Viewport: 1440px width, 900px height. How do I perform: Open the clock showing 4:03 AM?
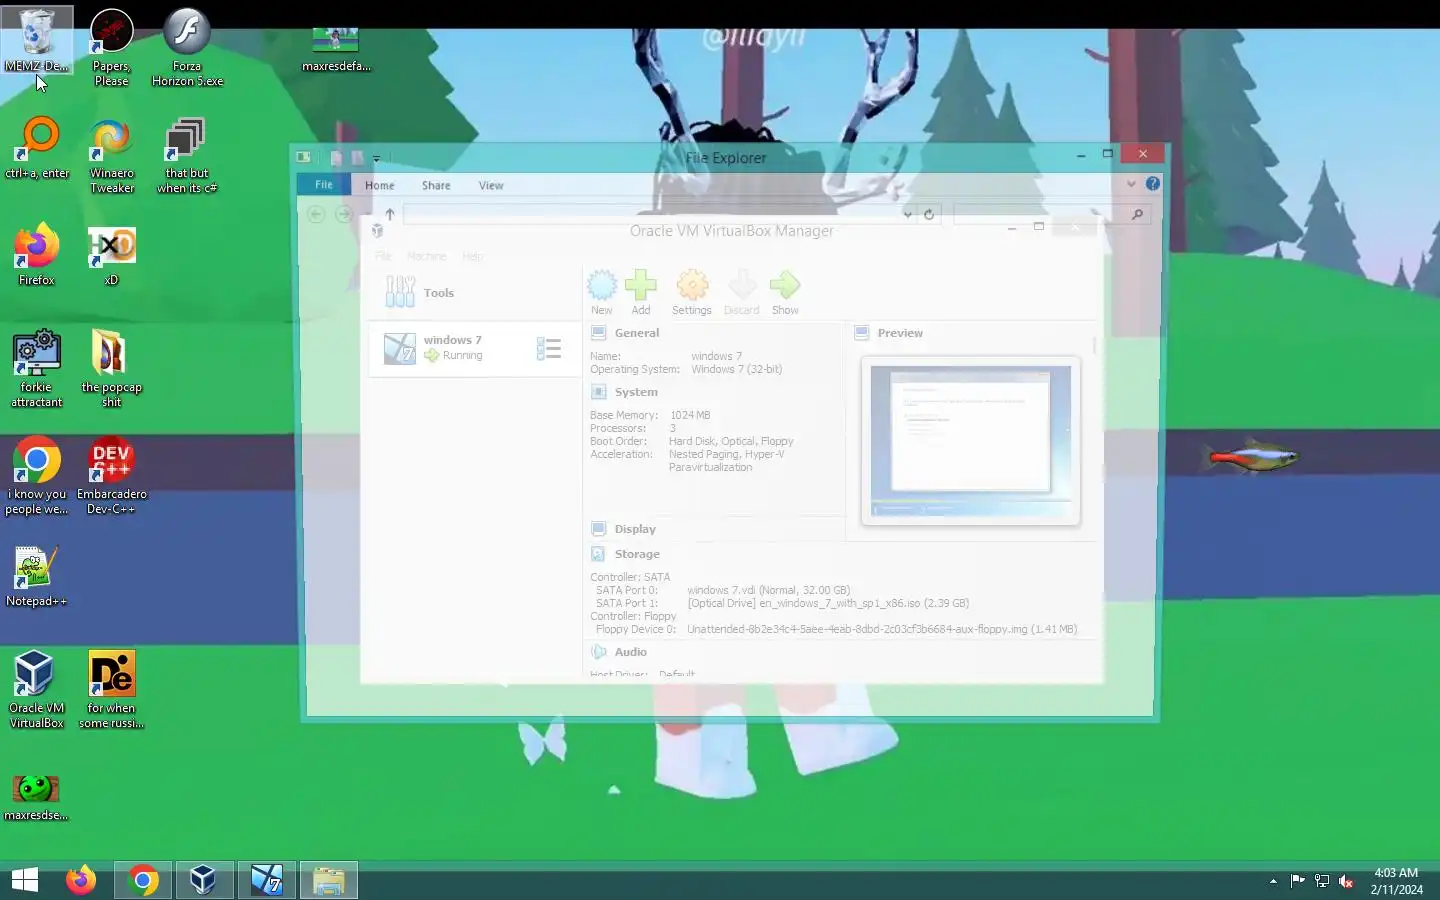[x=1396, y=881]
